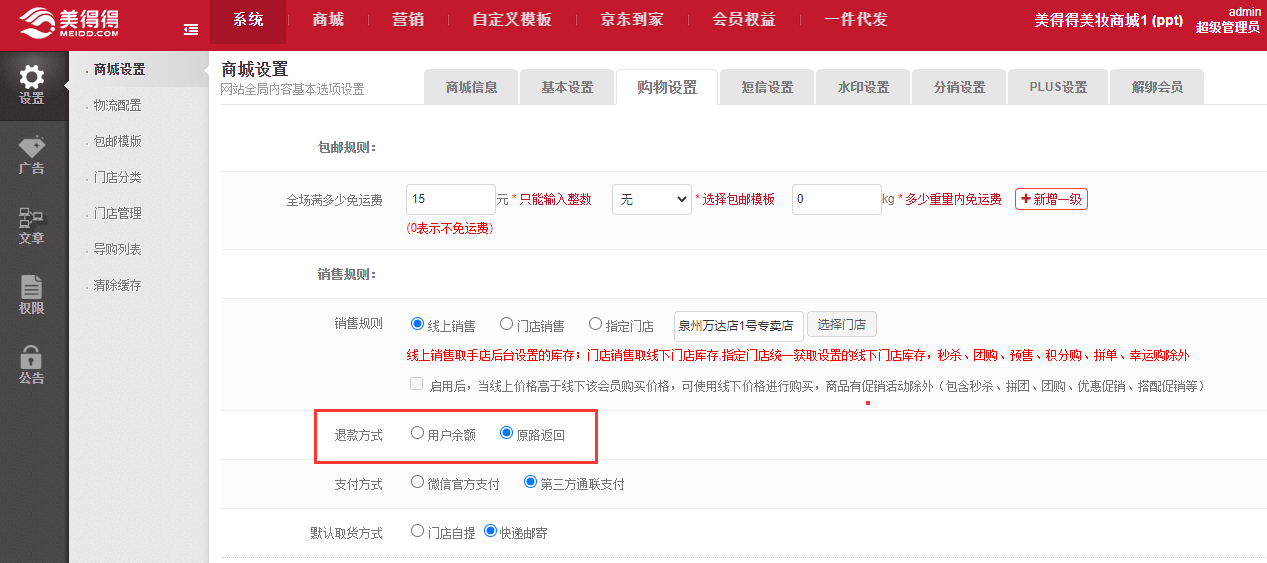Open the 包邮模板 dropdown showing 无
1267x563 pixels.
(x=651, y=199)
